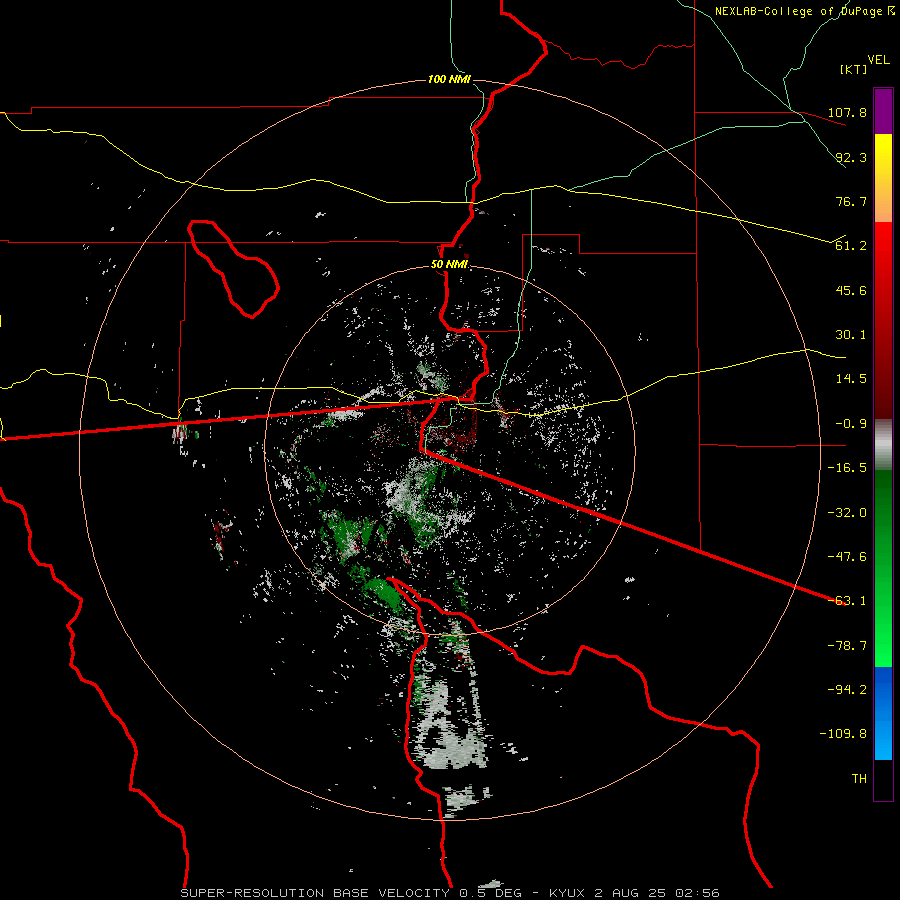Click the -0.9 velocity scale value

click(x=851, y=424)
